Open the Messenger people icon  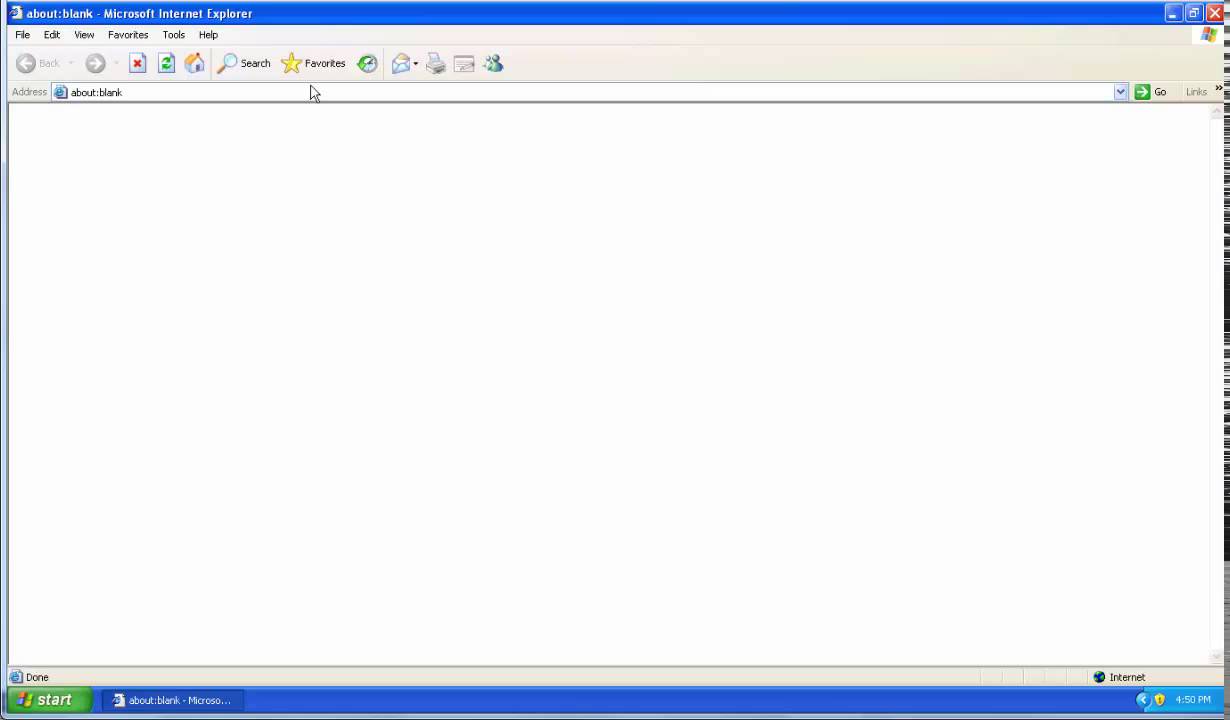point(493,63)
